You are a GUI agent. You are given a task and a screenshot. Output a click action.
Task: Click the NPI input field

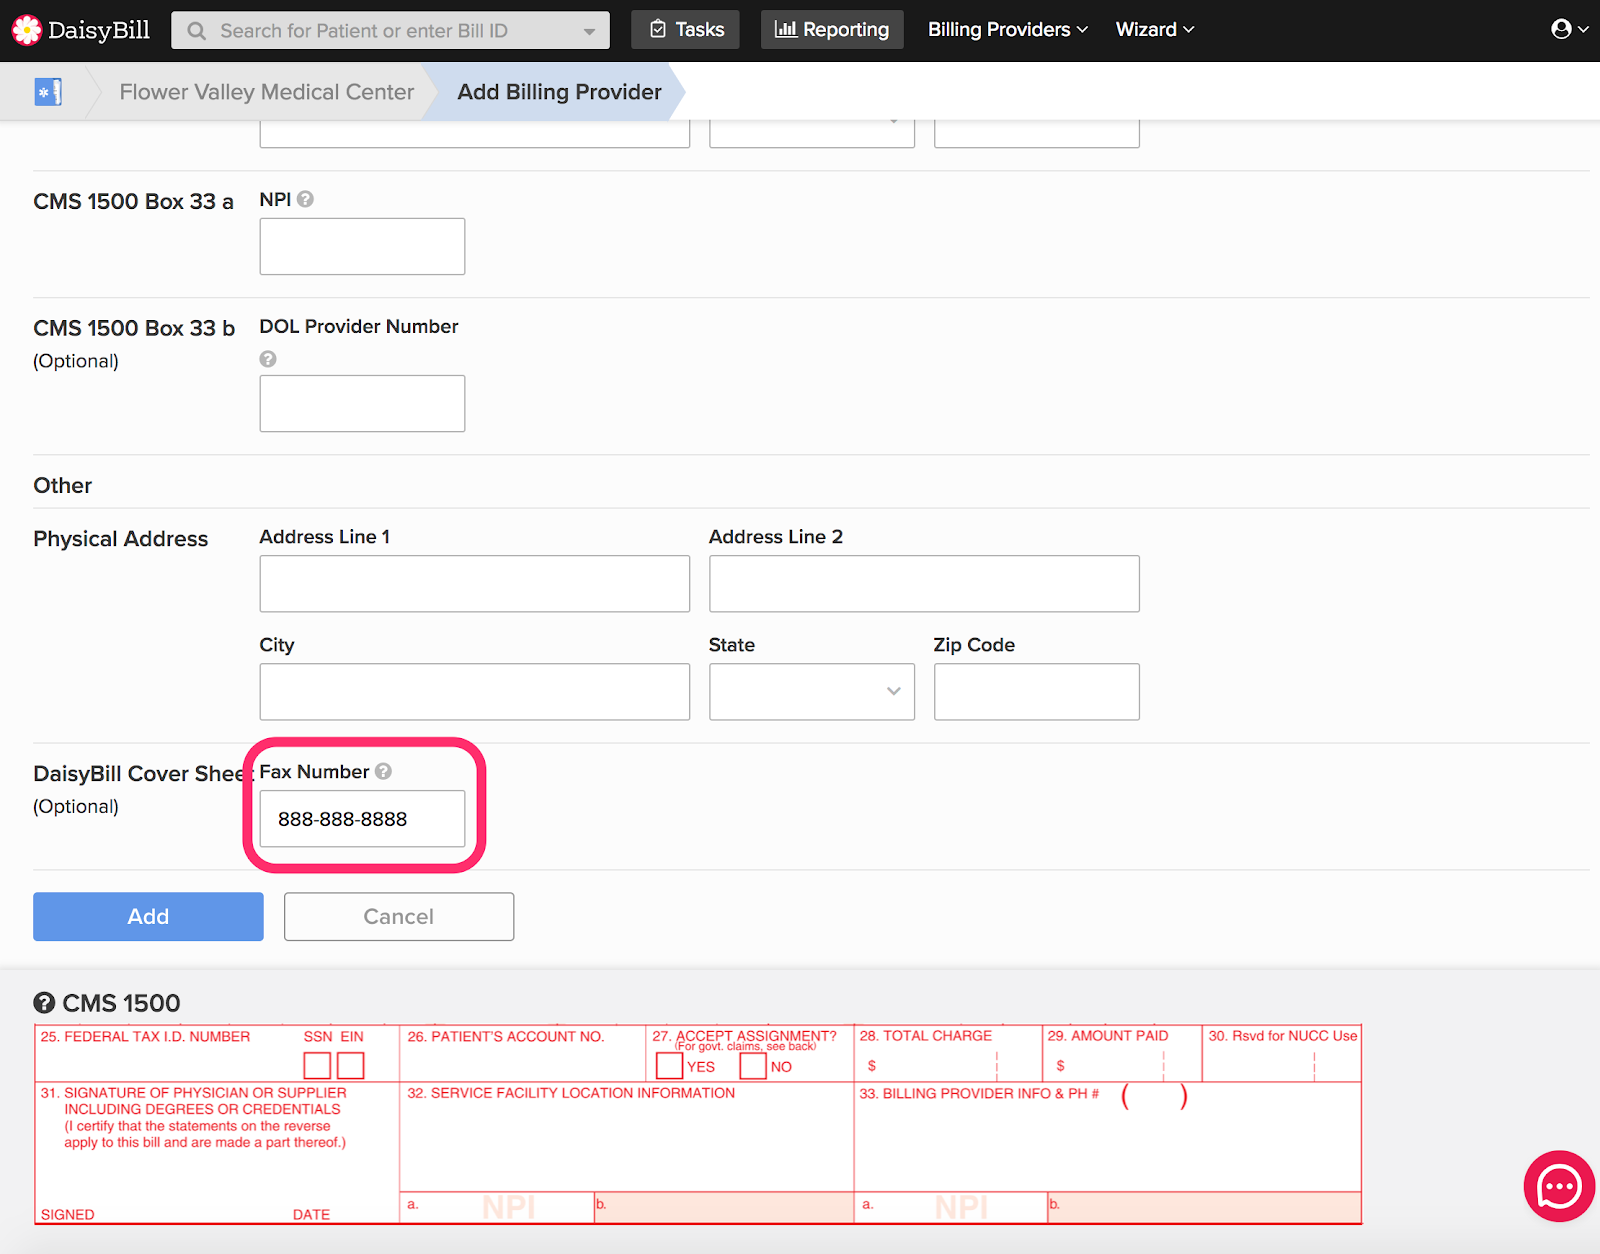362,246
